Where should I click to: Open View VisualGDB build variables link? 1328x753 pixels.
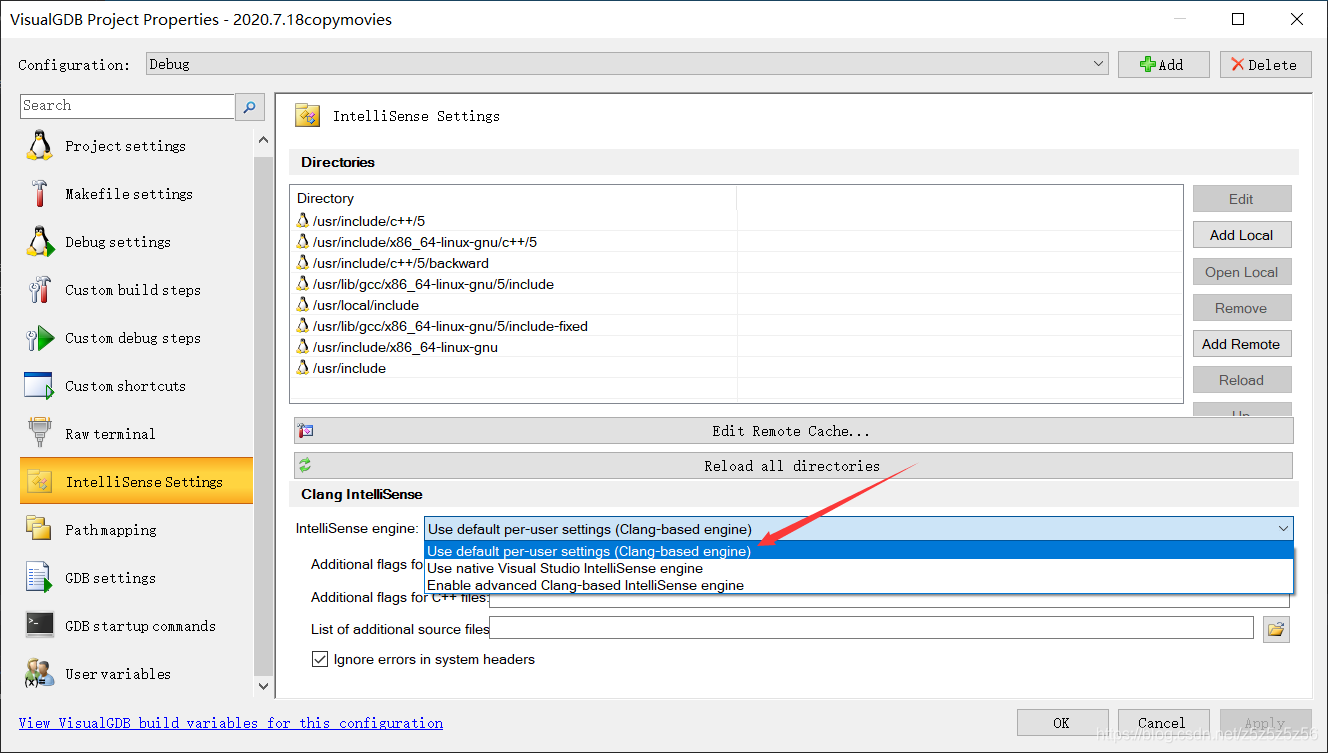pyautogui.click(x=231, y=723)
